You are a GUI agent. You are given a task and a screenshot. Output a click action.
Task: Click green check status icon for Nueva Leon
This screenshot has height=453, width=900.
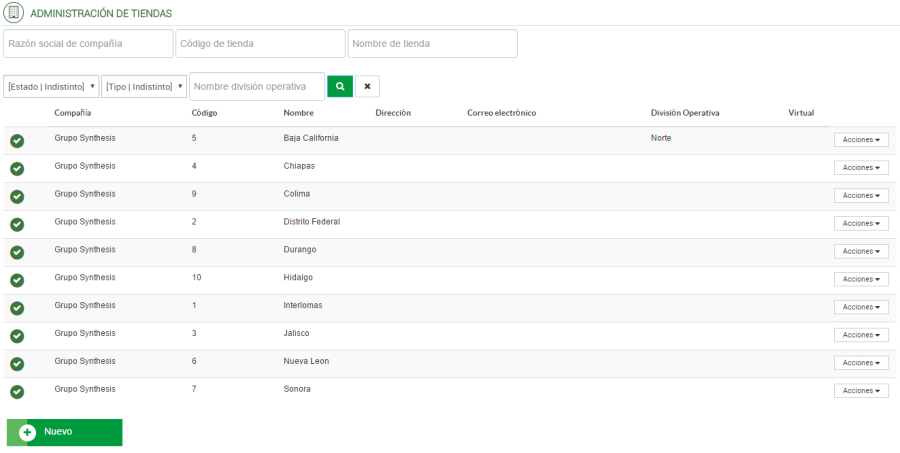(17, 364)
